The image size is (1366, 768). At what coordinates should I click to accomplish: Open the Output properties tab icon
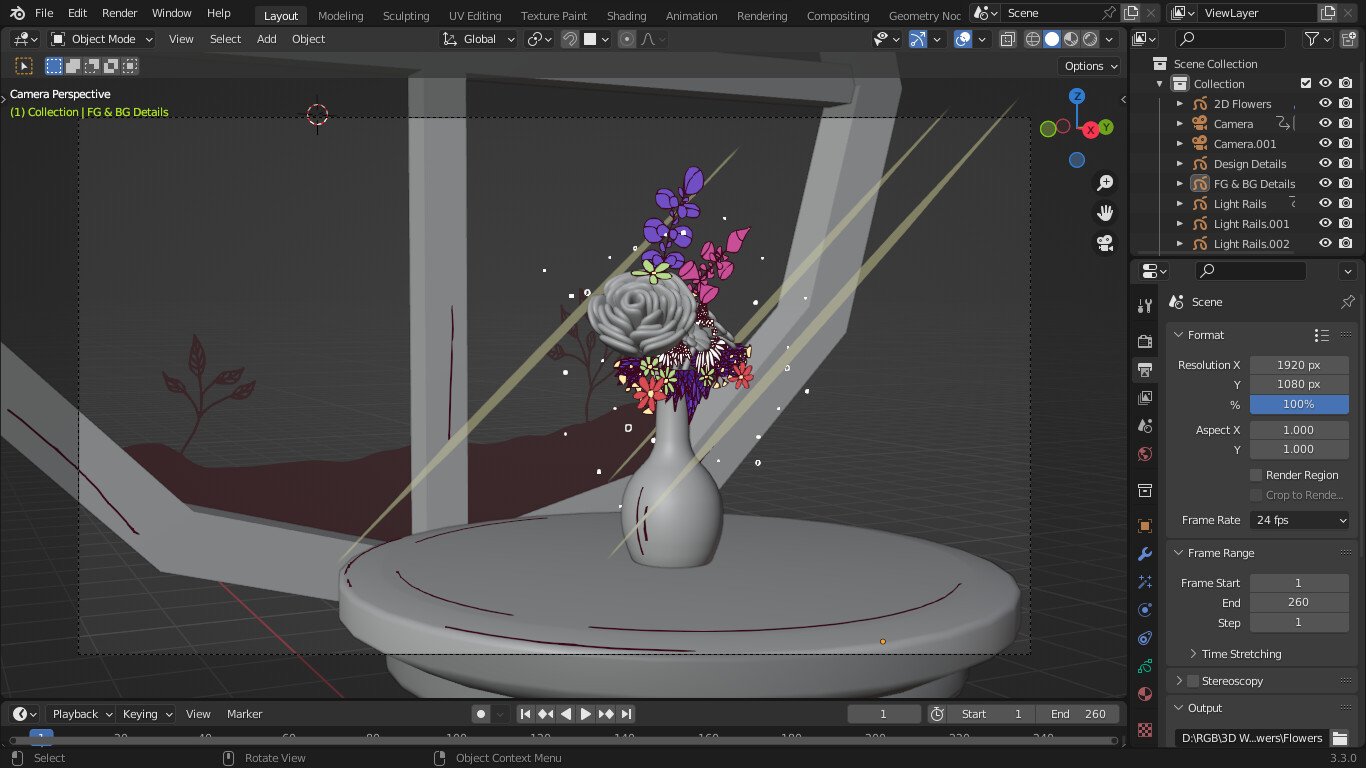pyautogui.click(x=1145, y=370)
